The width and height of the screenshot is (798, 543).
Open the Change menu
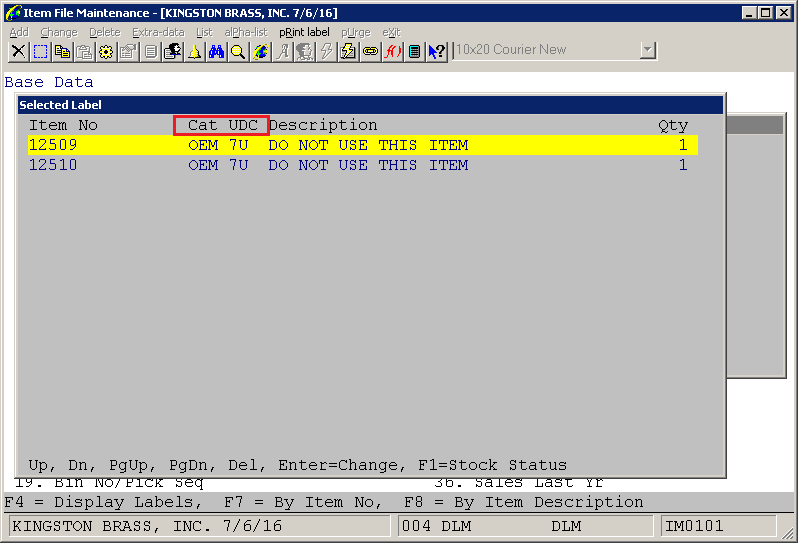pyautogui.click(x=59, y=32)
